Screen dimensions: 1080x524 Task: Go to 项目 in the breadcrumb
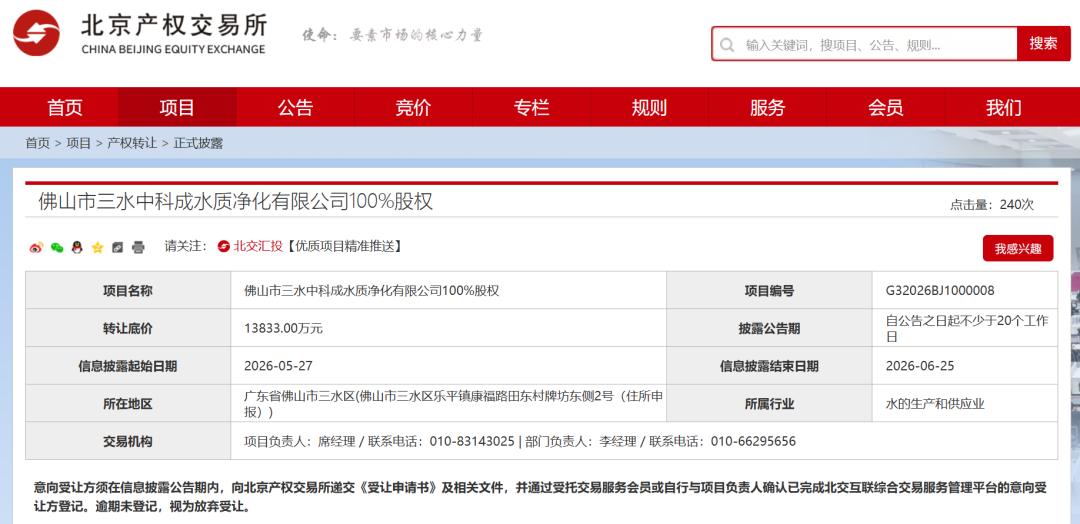79,143
